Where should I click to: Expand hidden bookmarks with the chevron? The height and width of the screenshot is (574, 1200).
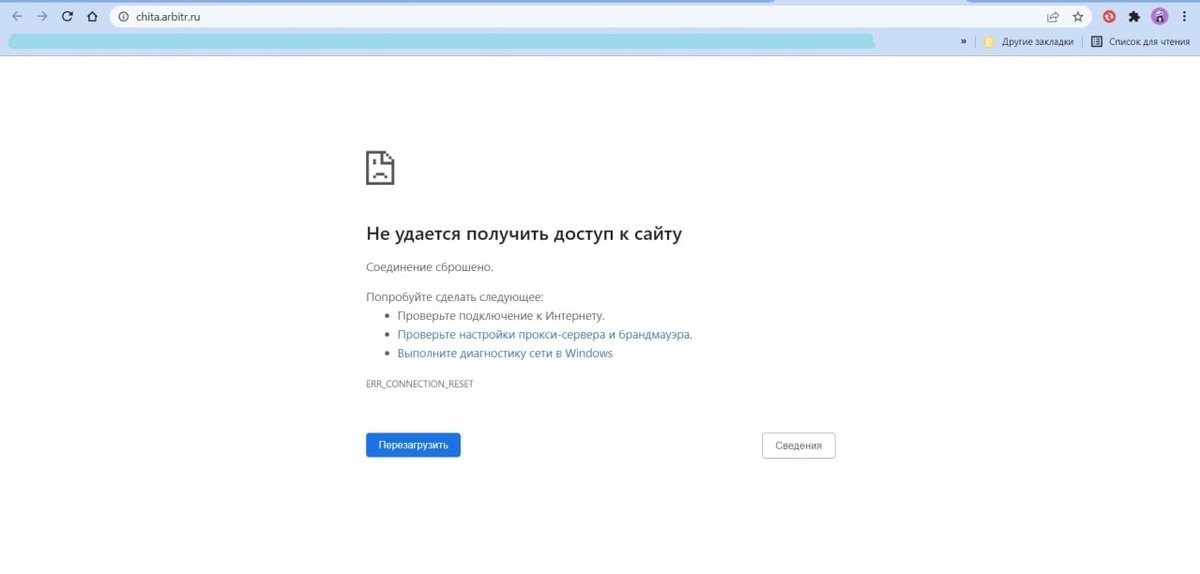pyautogui.click(x=964, y=42)
